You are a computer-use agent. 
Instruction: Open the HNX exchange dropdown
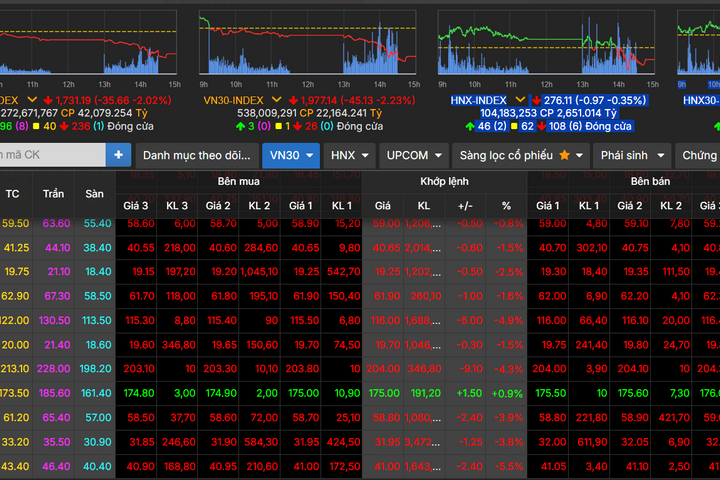(x=349, y=155)
